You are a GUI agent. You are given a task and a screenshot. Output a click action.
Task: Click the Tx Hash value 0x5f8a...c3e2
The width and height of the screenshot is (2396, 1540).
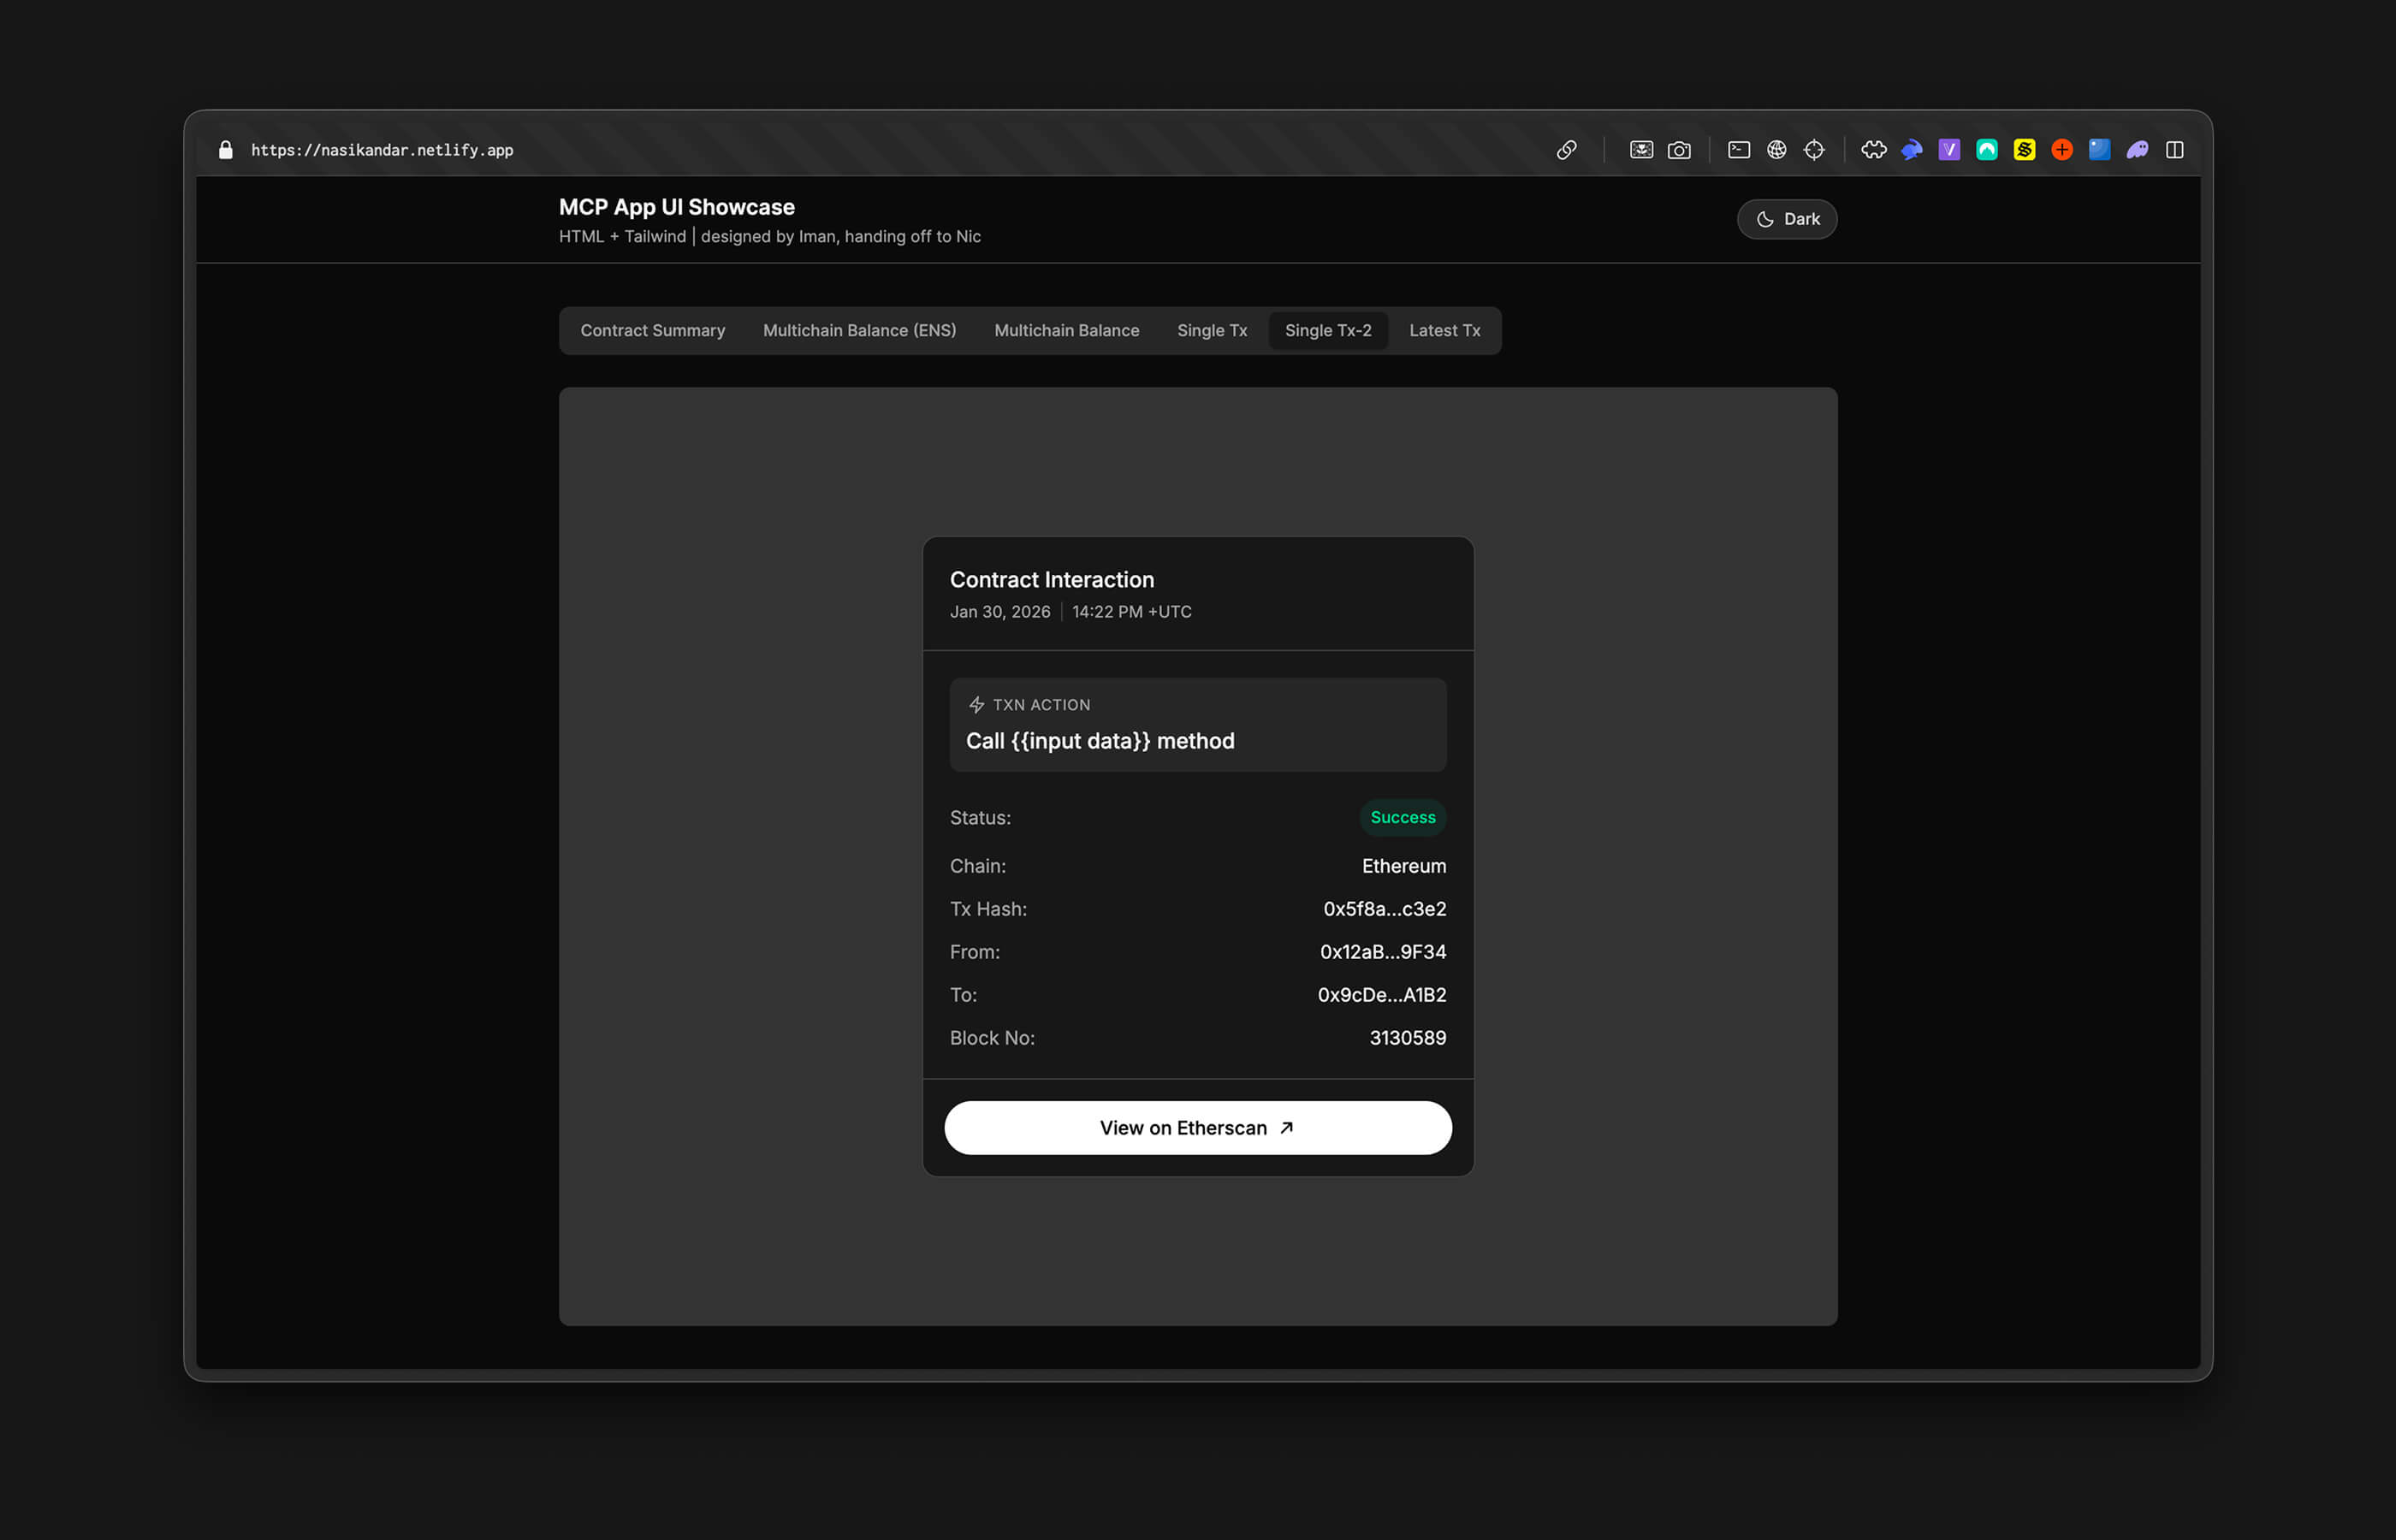pyautogui.click(x=1384, y=909)
